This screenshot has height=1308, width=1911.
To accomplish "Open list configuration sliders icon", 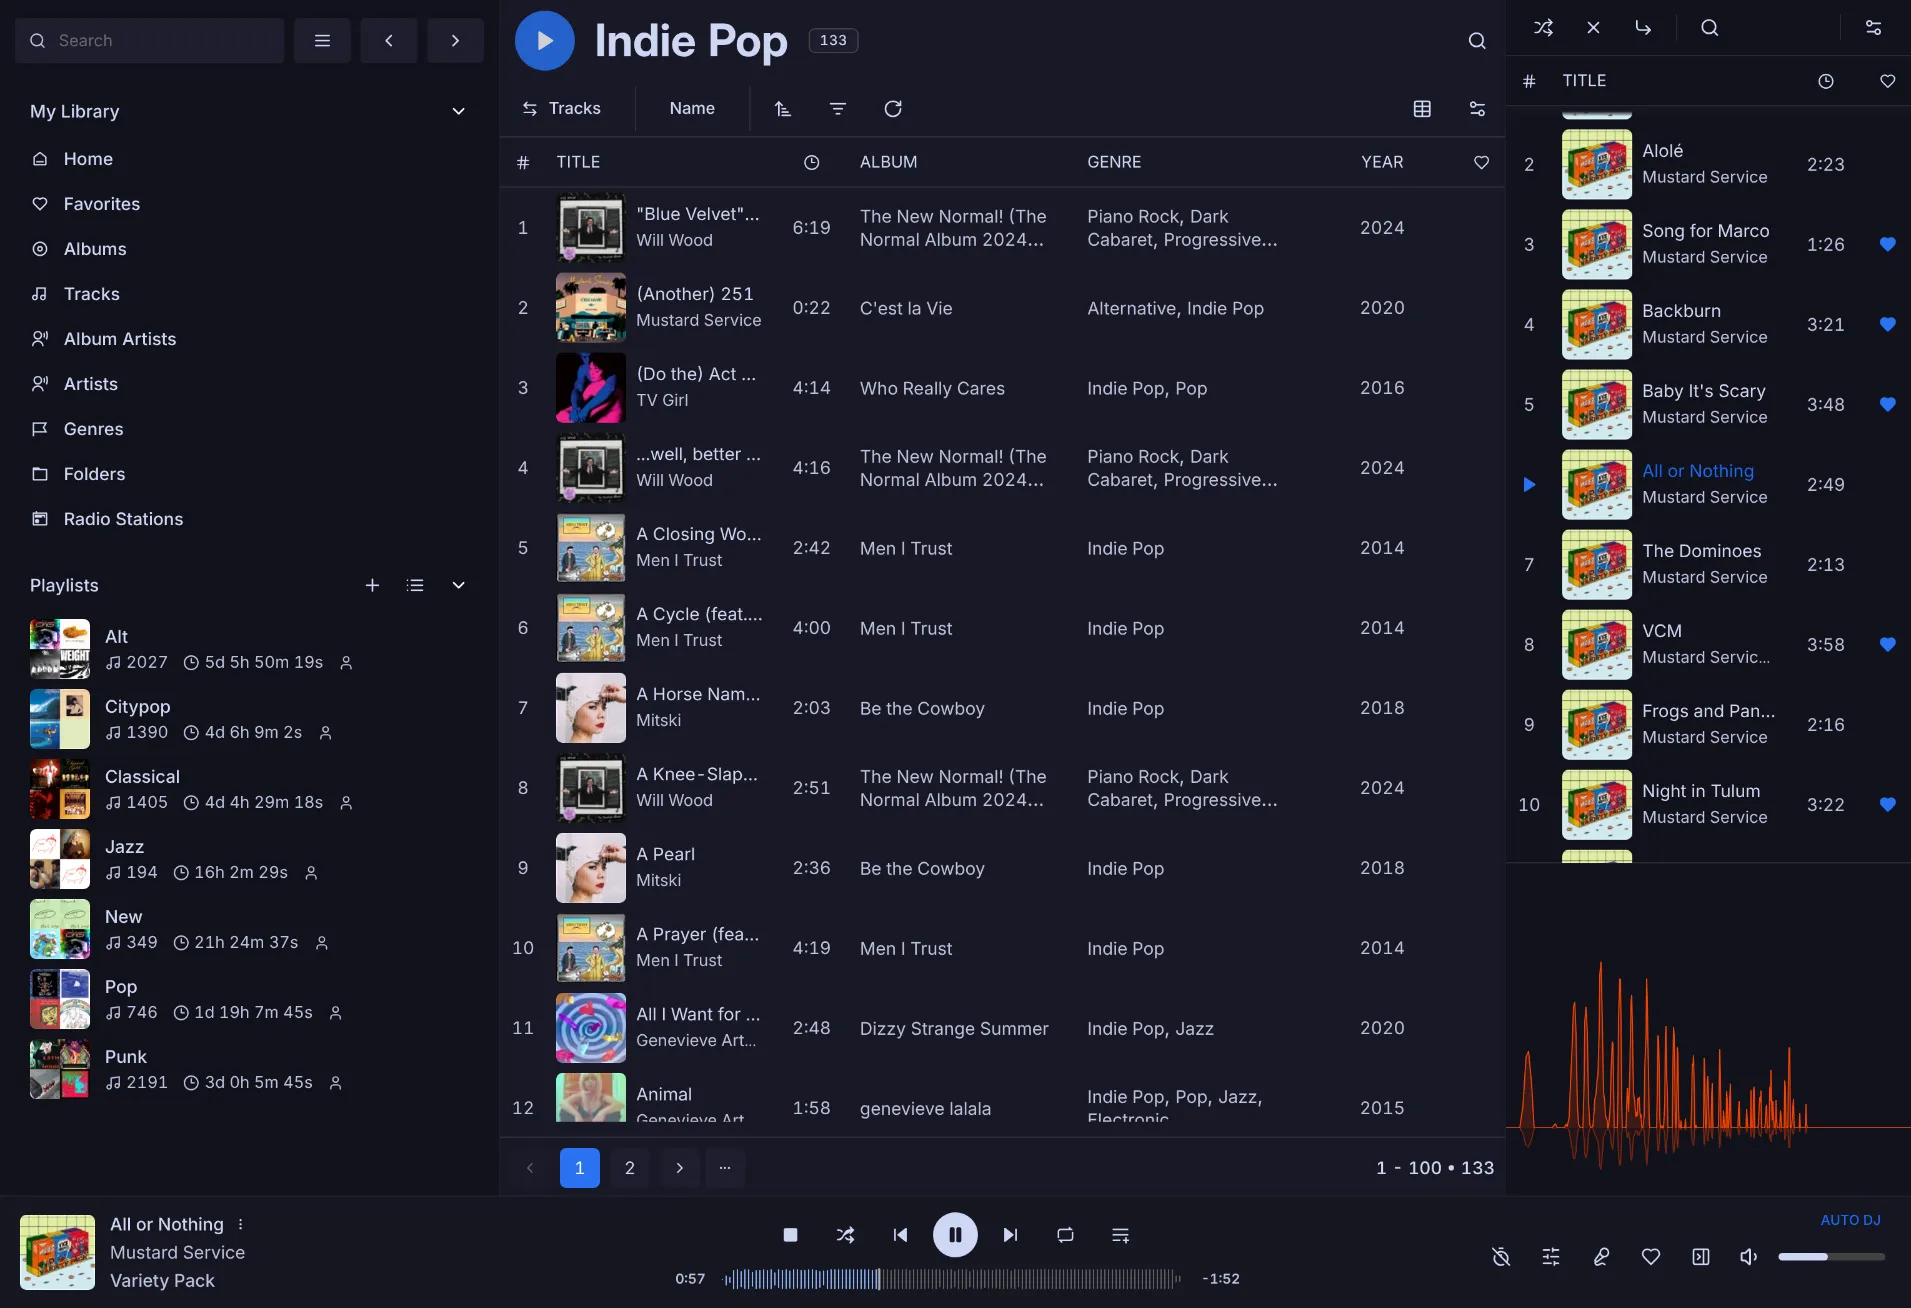I will (1477, 108).
